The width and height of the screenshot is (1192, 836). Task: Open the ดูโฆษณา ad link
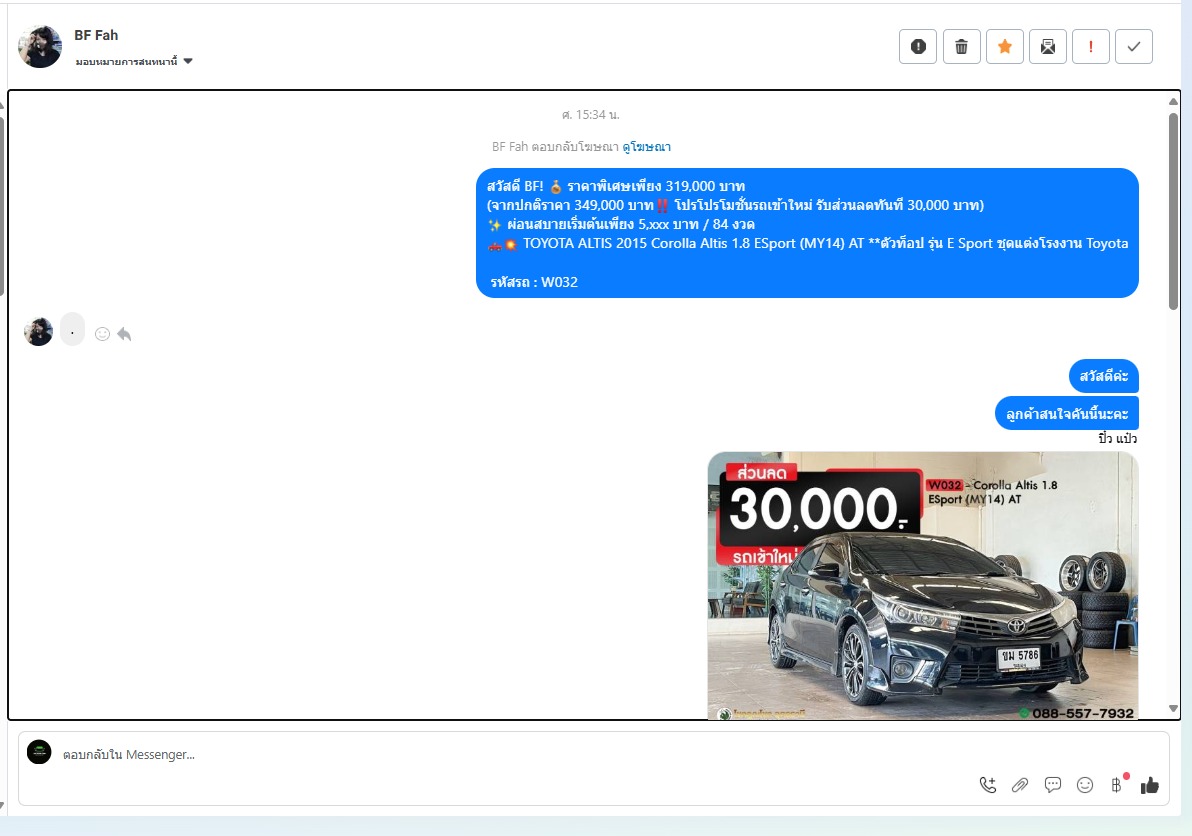click(x=646, y=147)
